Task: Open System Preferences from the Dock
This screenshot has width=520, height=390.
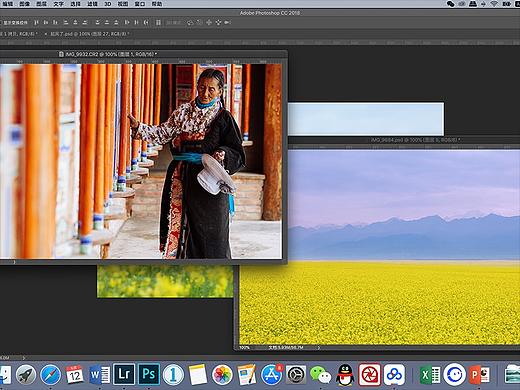Action: 296,374
